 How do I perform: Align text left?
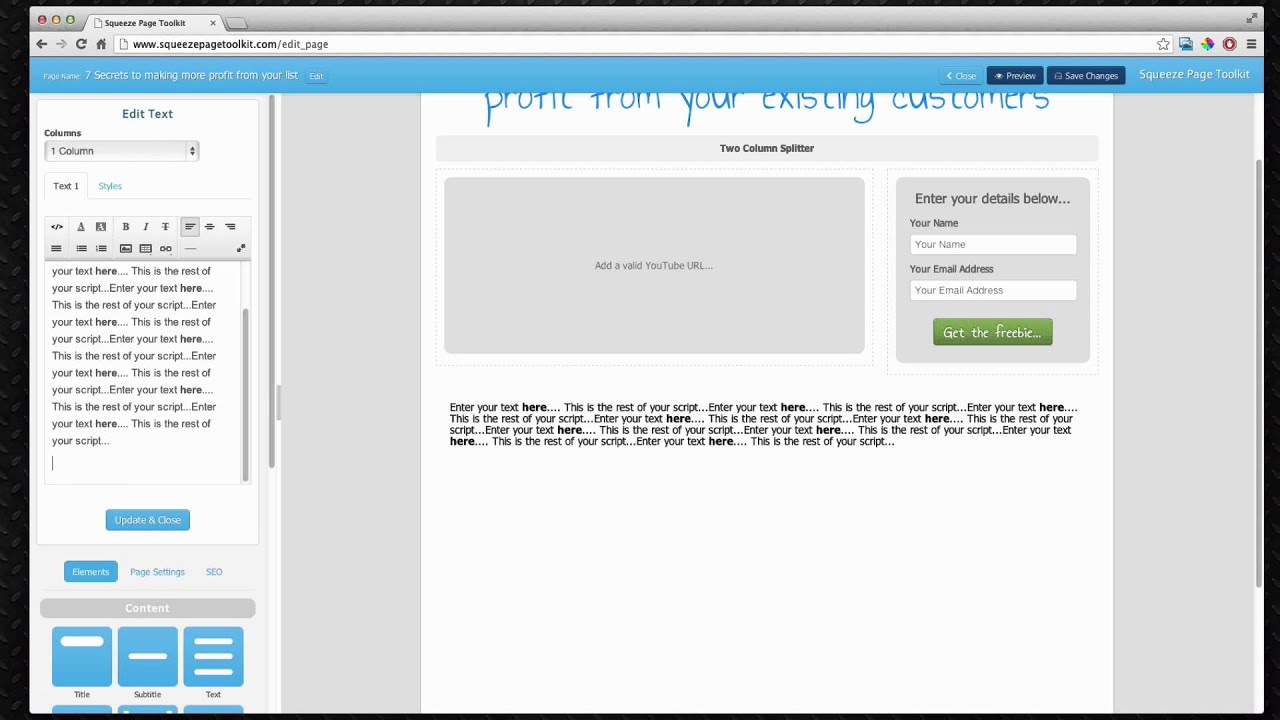190,227
